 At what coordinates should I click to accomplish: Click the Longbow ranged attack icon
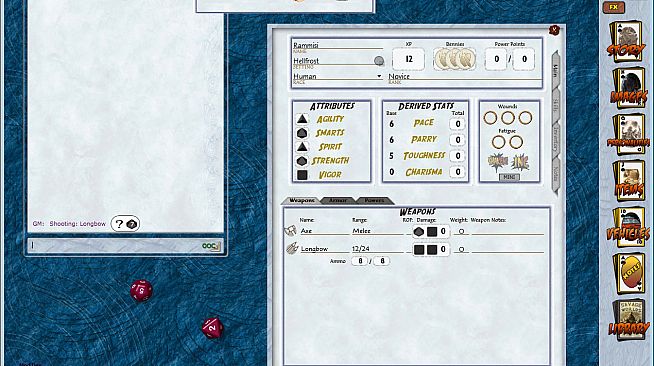(x=292, y=248)
